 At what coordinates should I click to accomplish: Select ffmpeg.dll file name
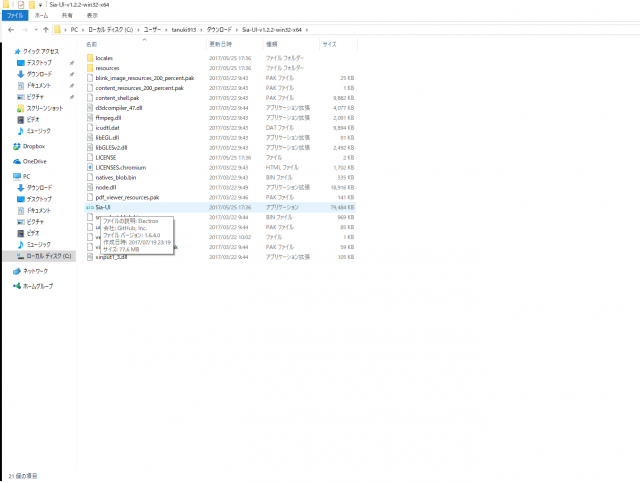coord(108,118)
